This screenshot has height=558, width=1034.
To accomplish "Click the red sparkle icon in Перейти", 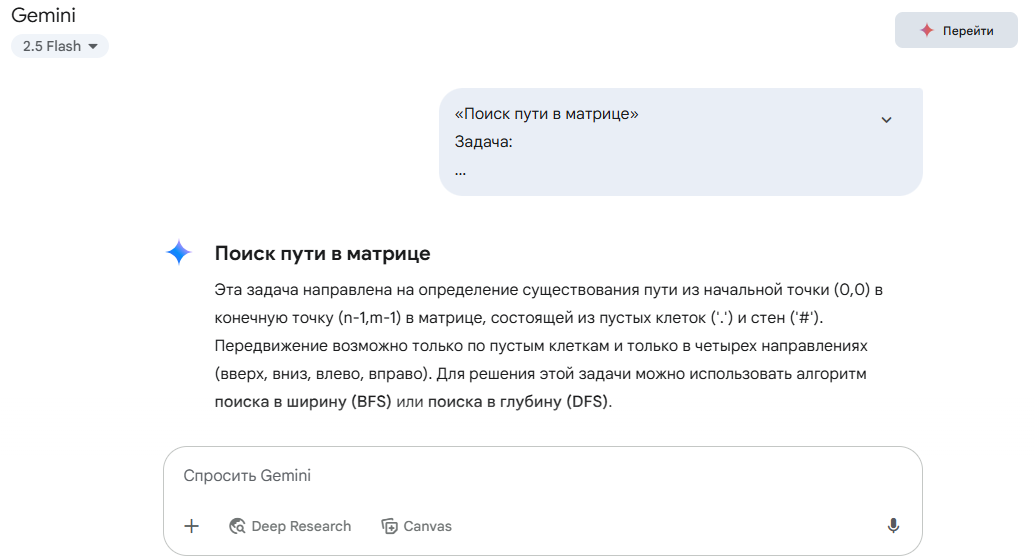I will coord(927,30).
